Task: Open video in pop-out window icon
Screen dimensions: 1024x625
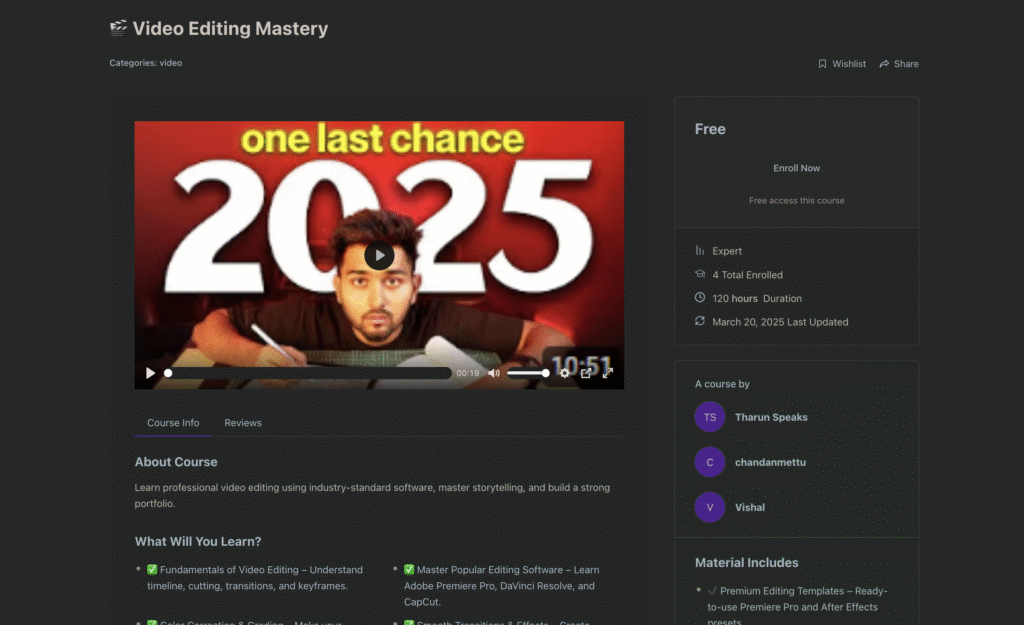Action: [x=586, y=373]
